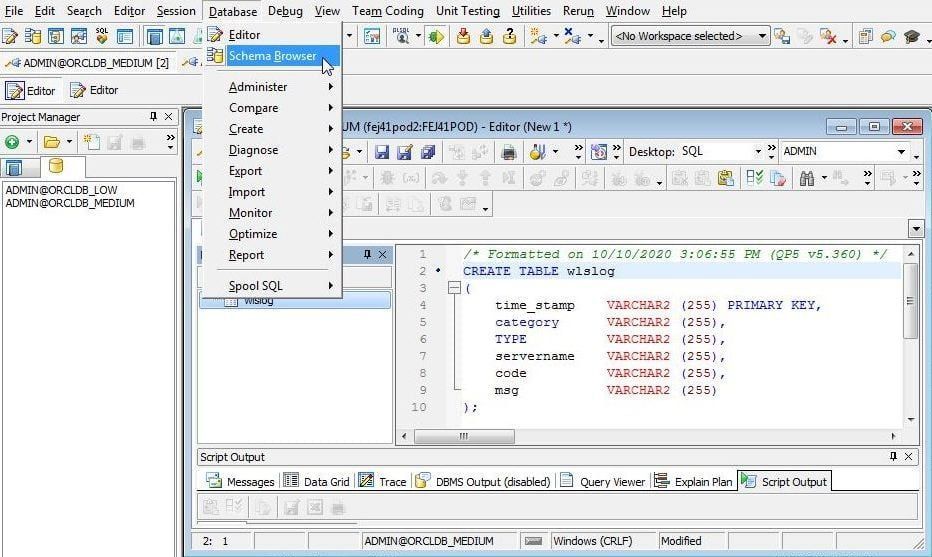Expand the ADMIN schema dropdown
Viewport: 932px width, 557px height.
pos(901,152)
